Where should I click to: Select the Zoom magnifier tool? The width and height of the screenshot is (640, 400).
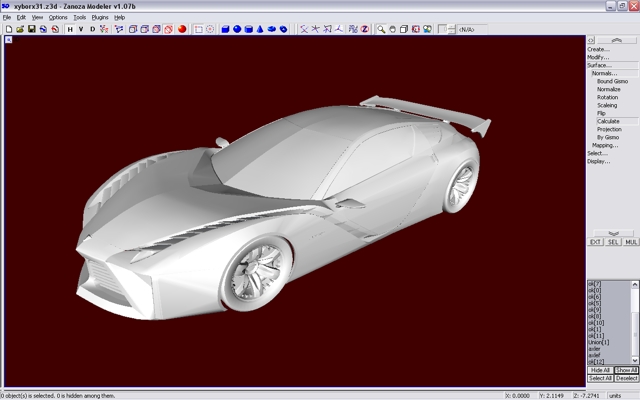click(x=381, y=29)
